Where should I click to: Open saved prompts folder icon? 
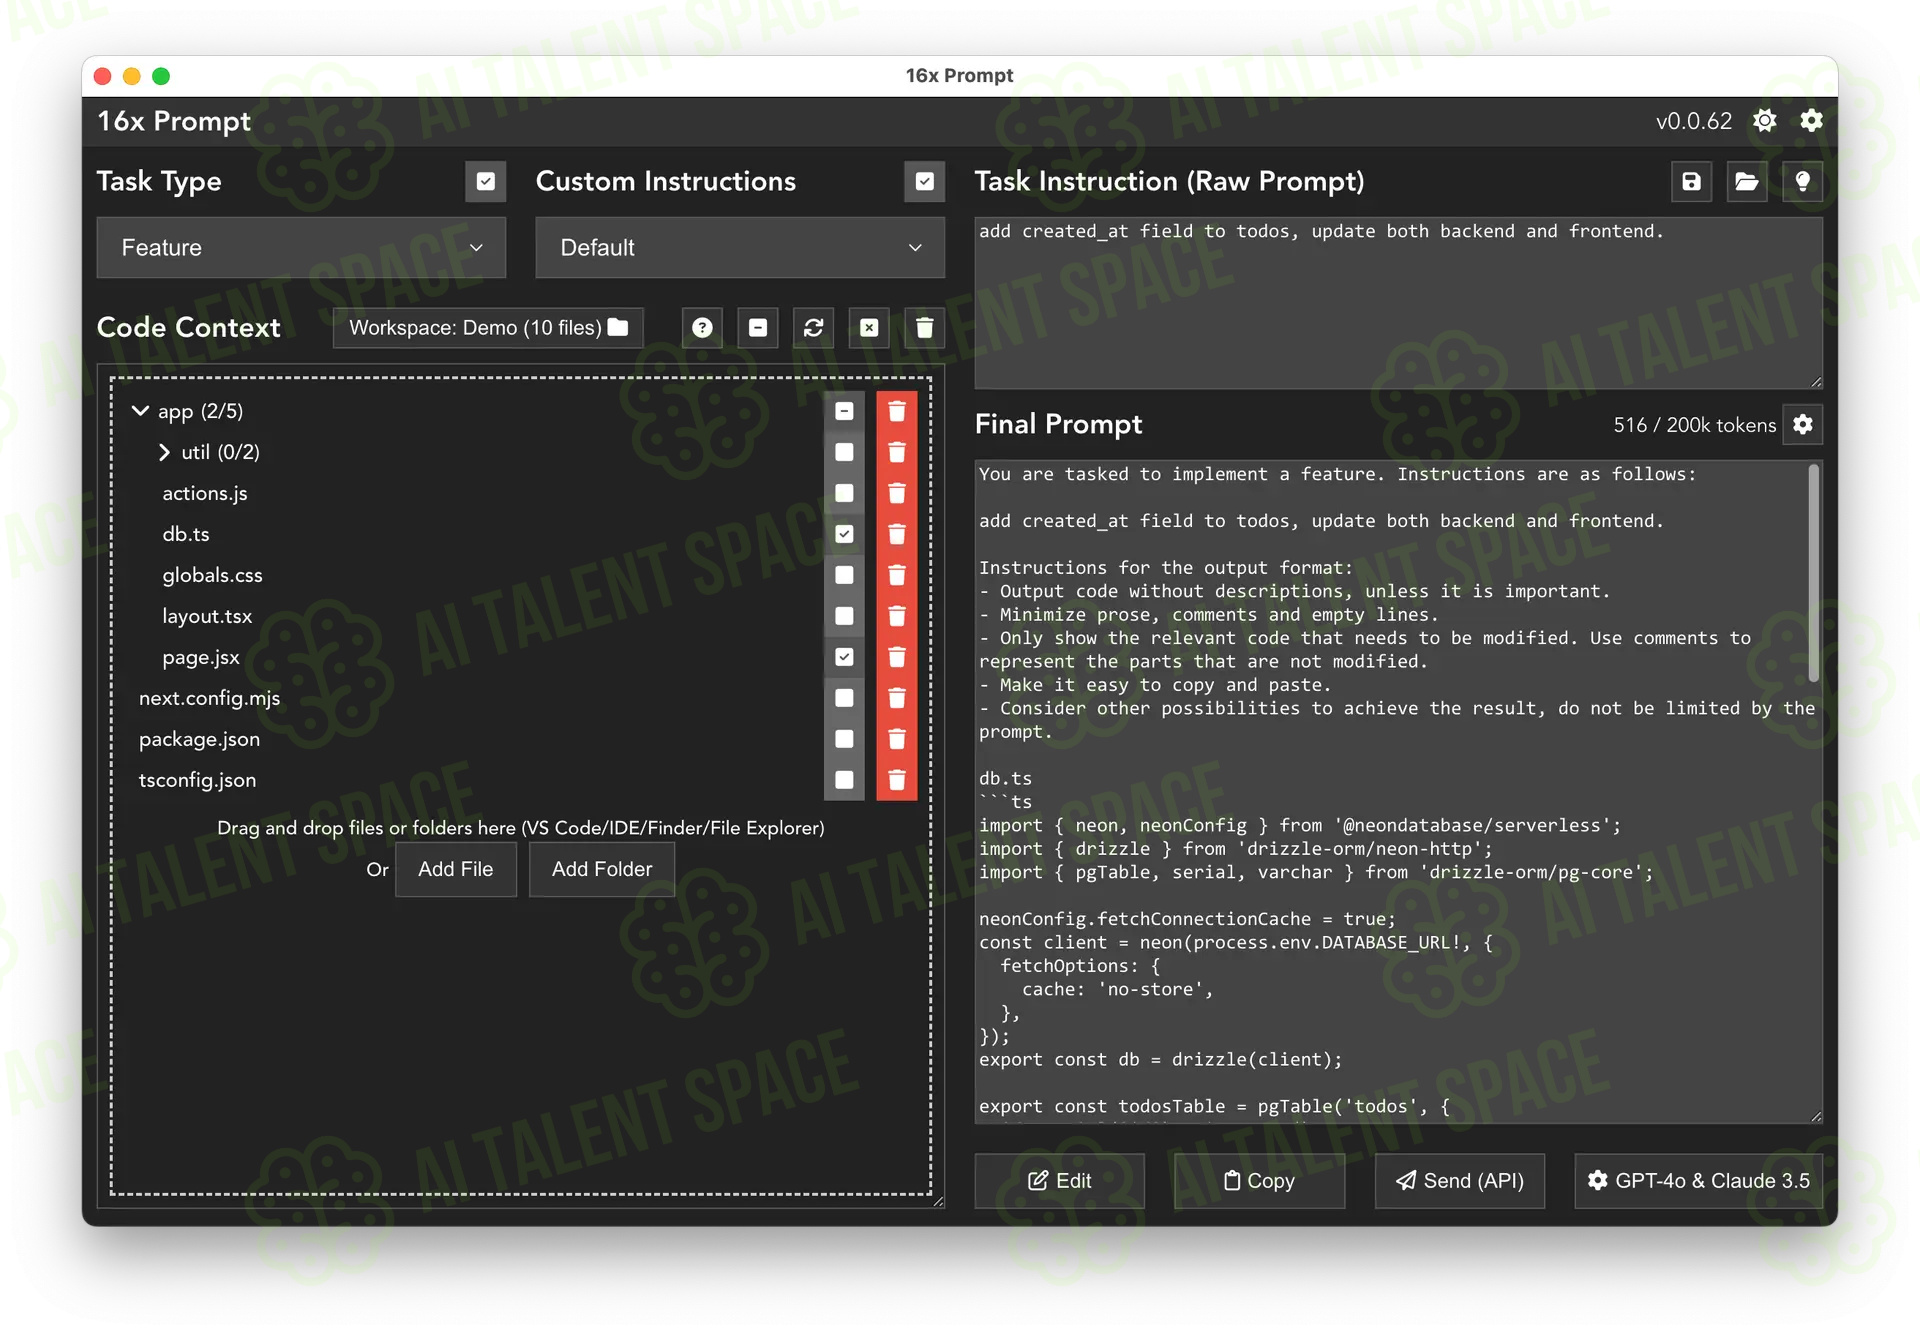point(1747,181)
